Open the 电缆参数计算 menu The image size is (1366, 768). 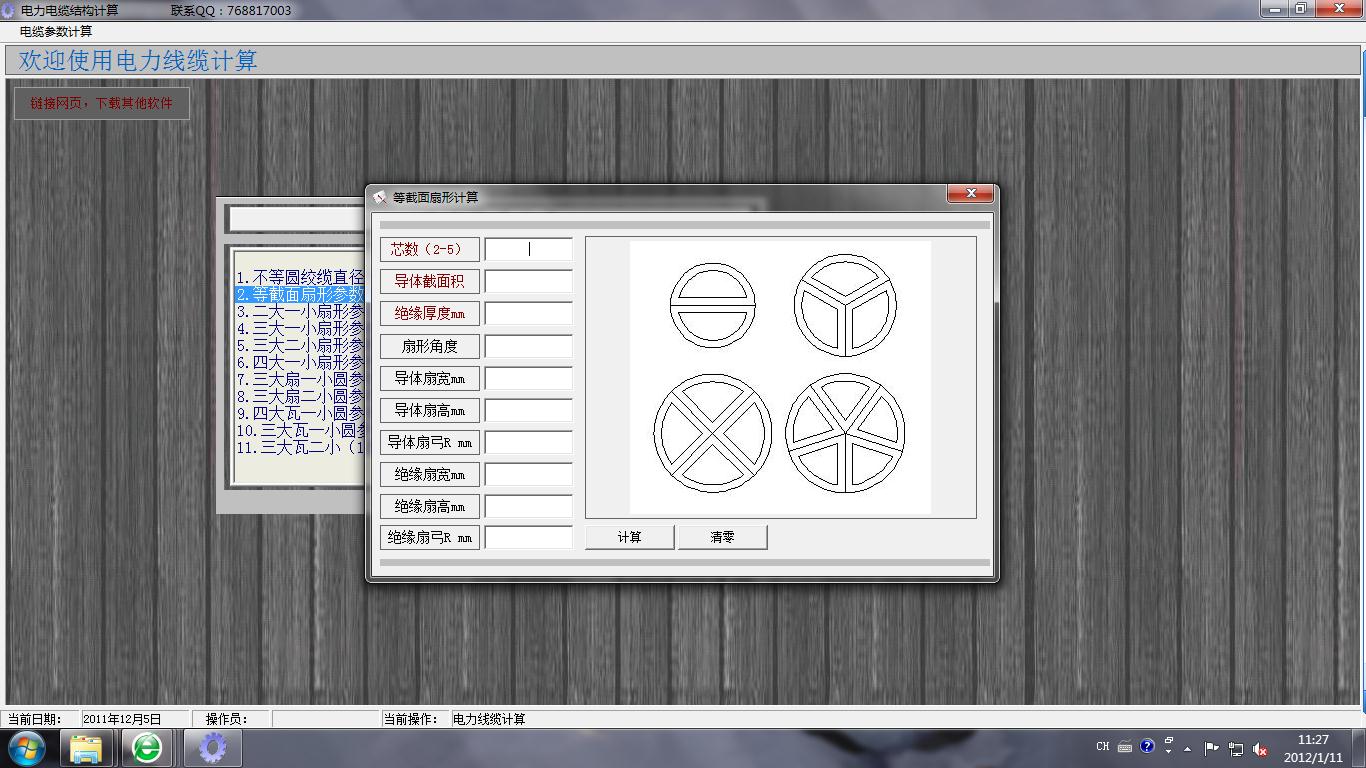click(56, 32)
